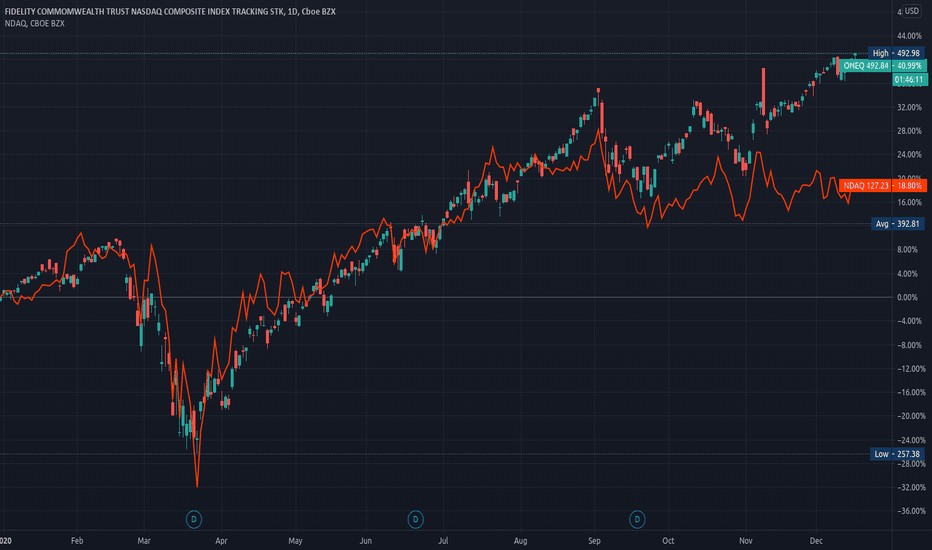This screenshot has width=932, height=550.
Task: Click the Dec time axis label
Action: (x=816, y=540)
